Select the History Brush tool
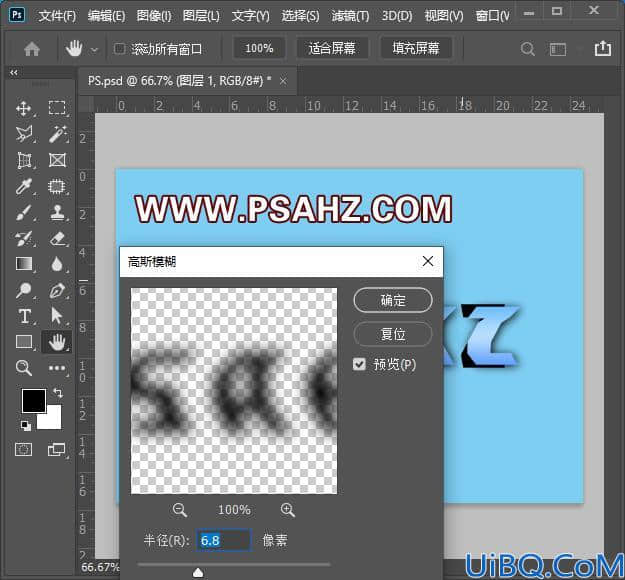The image size is (625, 580). [x=24, y=239]
